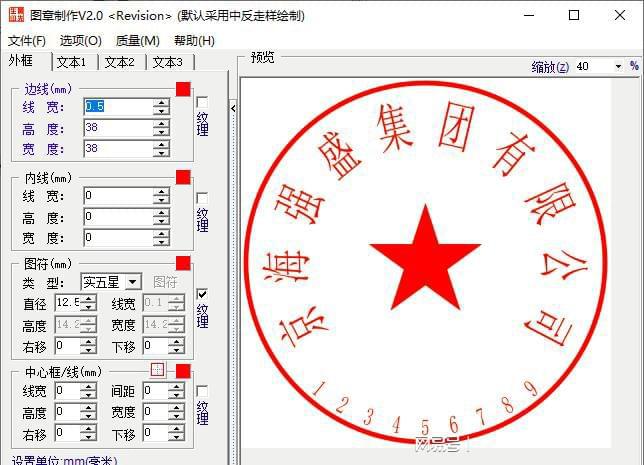The image size is (644, 465).
Task: Open the 文件(F) menu
Action: [27, 41]
